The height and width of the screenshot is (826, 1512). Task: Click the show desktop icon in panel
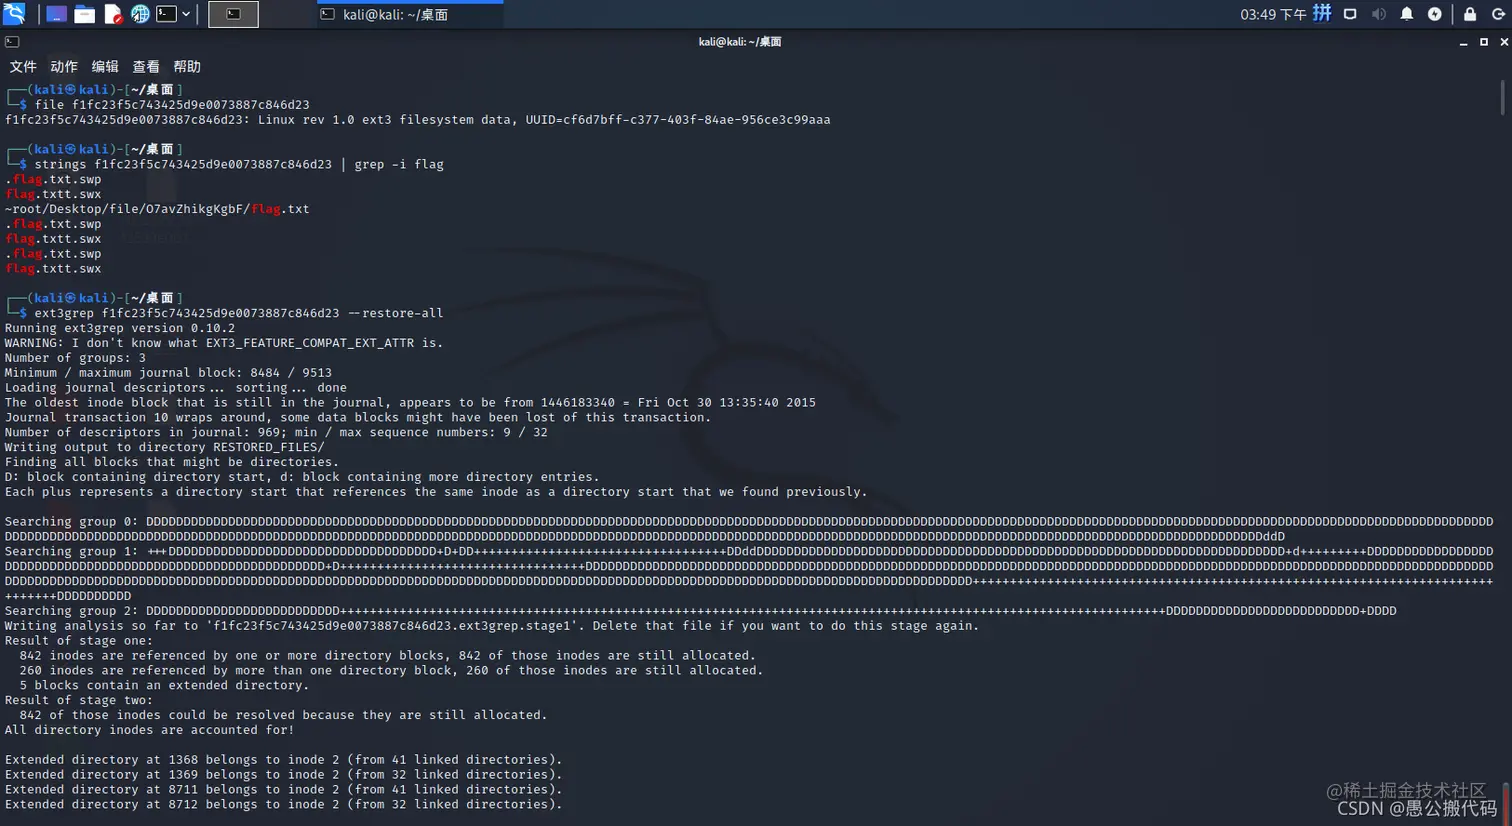[x=56, y=14]
